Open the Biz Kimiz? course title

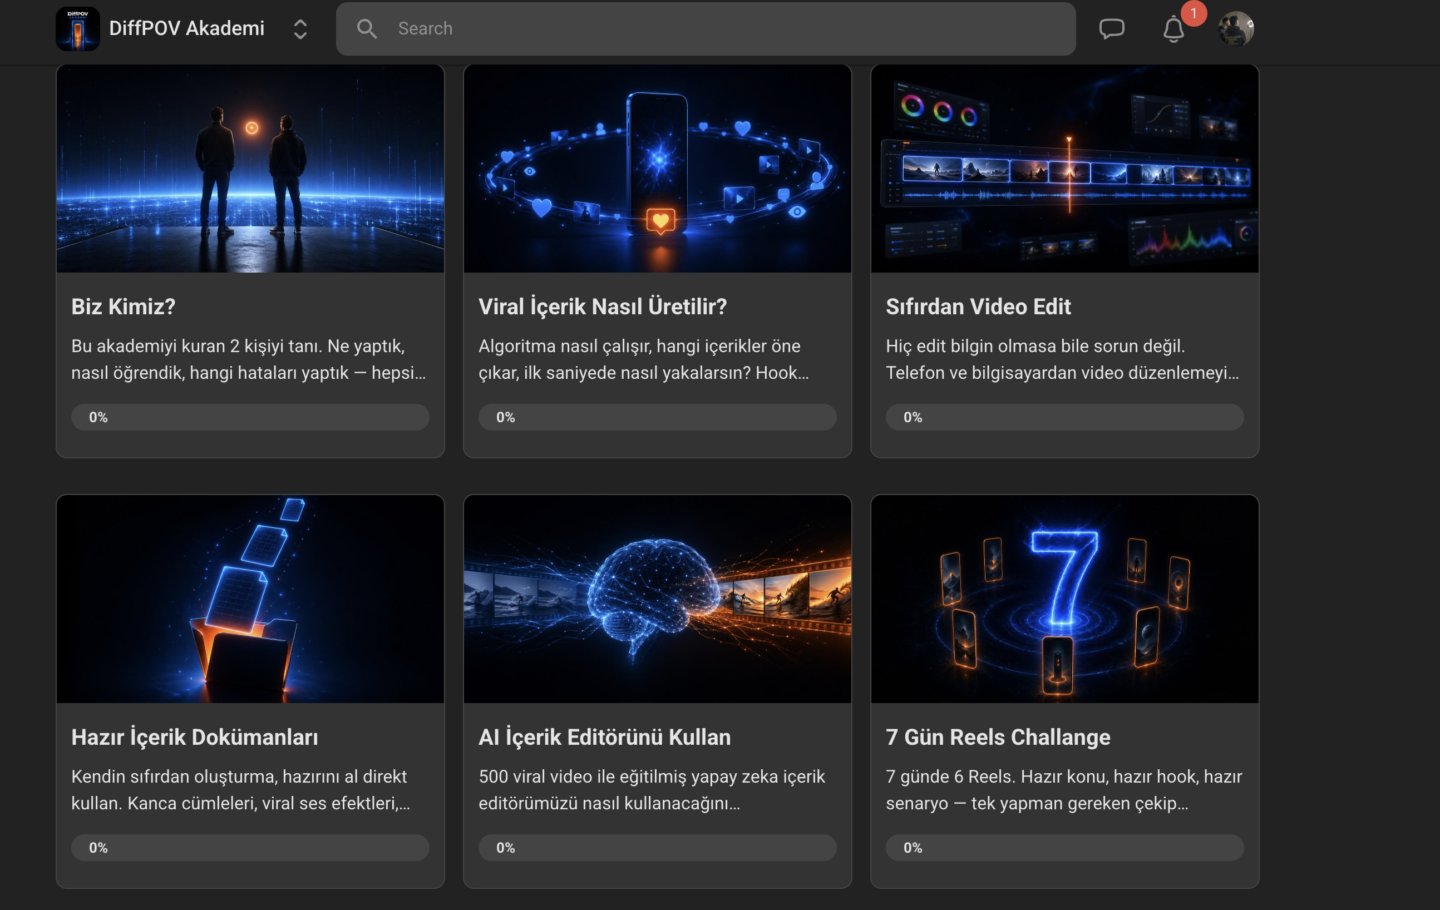[123, 307]
